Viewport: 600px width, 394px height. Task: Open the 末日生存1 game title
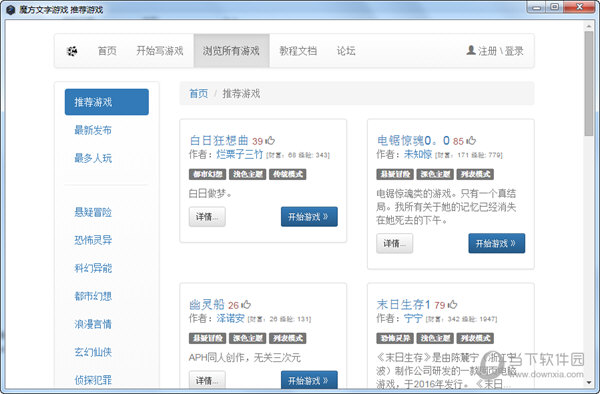(404, 304)
